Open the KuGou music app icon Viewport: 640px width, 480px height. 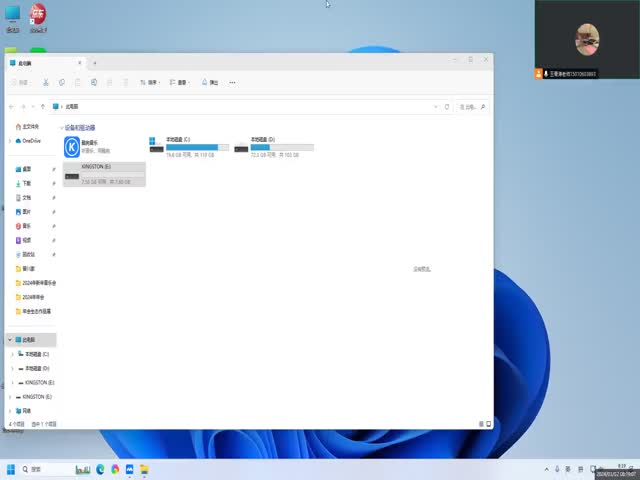point(72,148)
